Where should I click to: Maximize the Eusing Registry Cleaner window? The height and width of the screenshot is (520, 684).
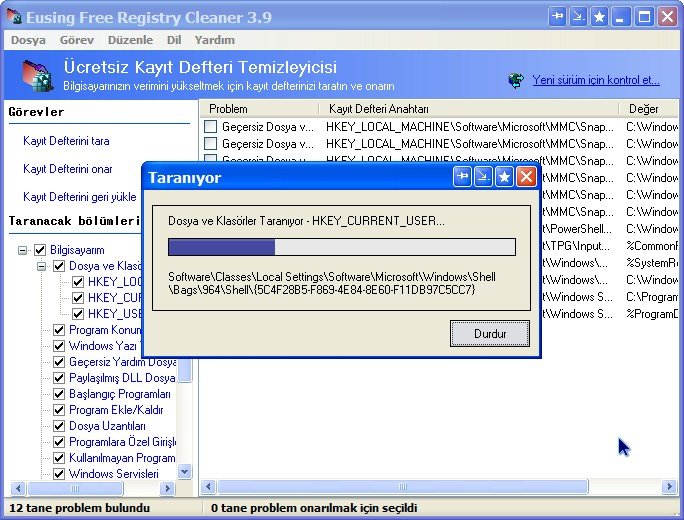644,17
